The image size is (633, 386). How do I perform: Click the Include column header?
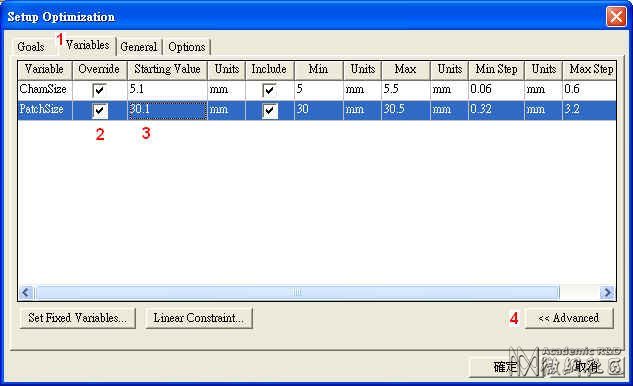pos(269,70)
